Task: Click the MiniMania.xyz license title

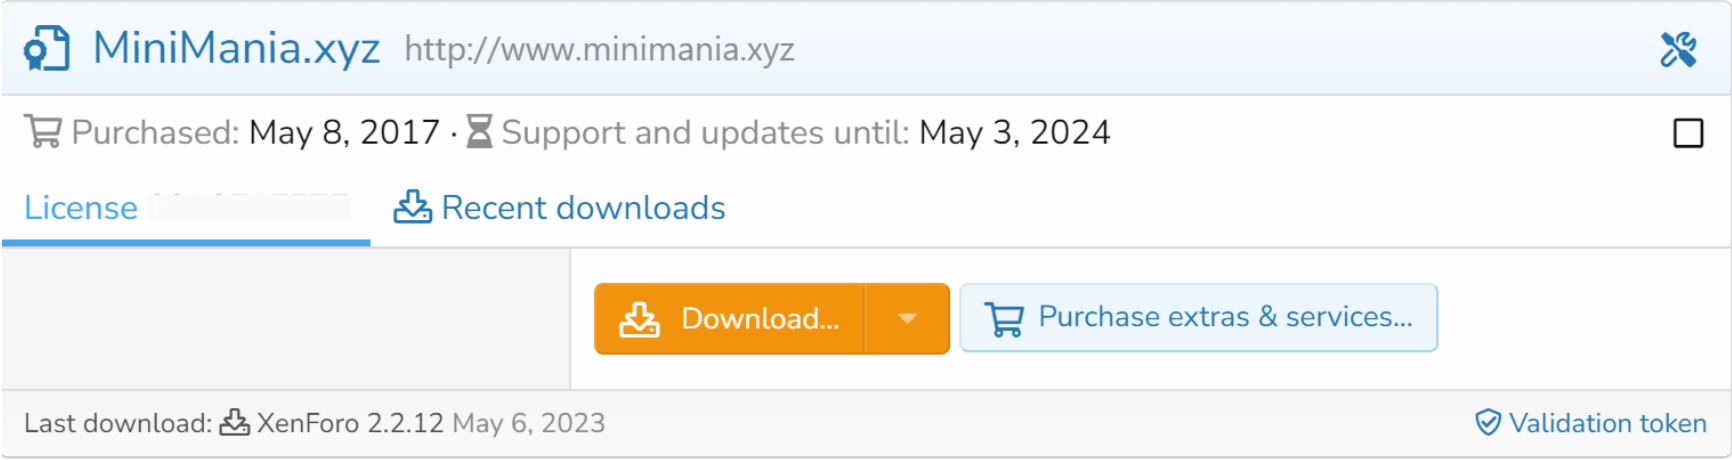Action: (x=237, y=48)
